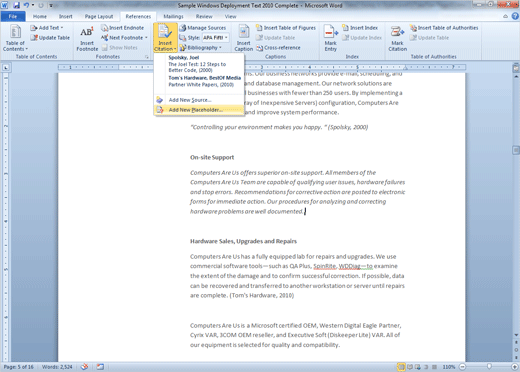The image size is (520, 372).
Task: Customize Quick Access Toolbar dropdown
Action: [x=51, y=5]
